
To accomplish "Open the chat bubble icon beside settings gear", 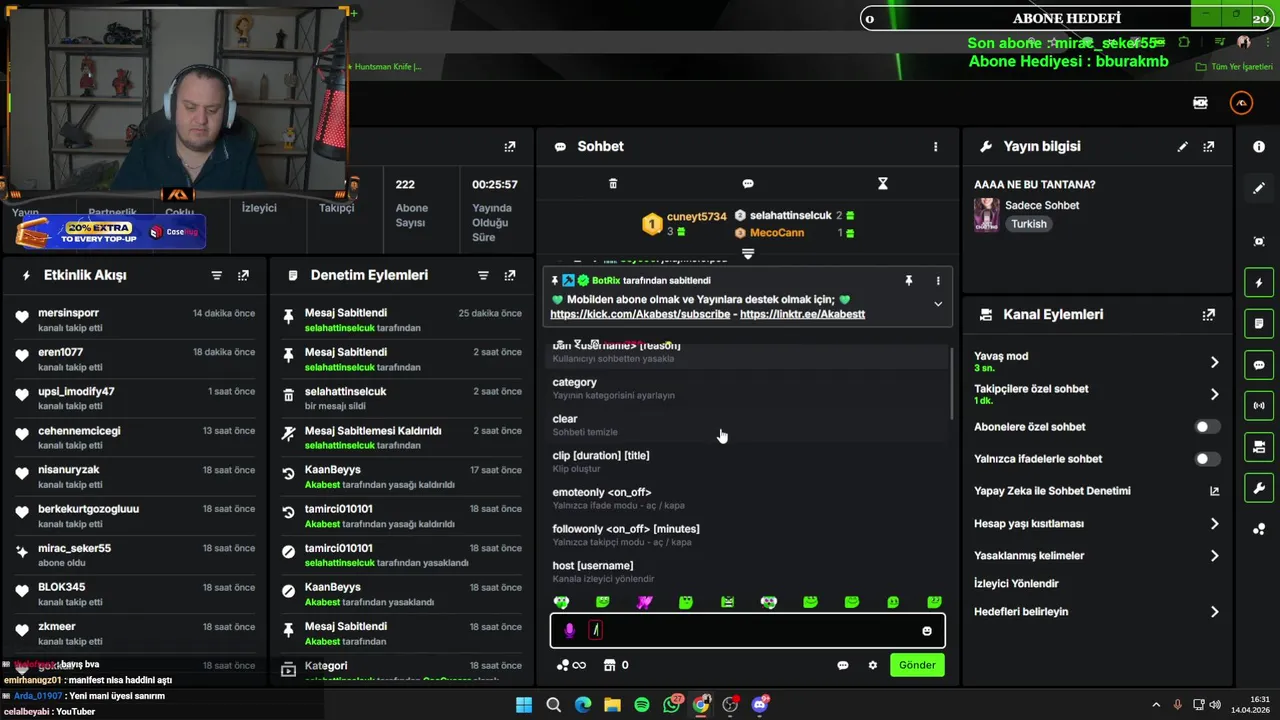I will (843, 665).
